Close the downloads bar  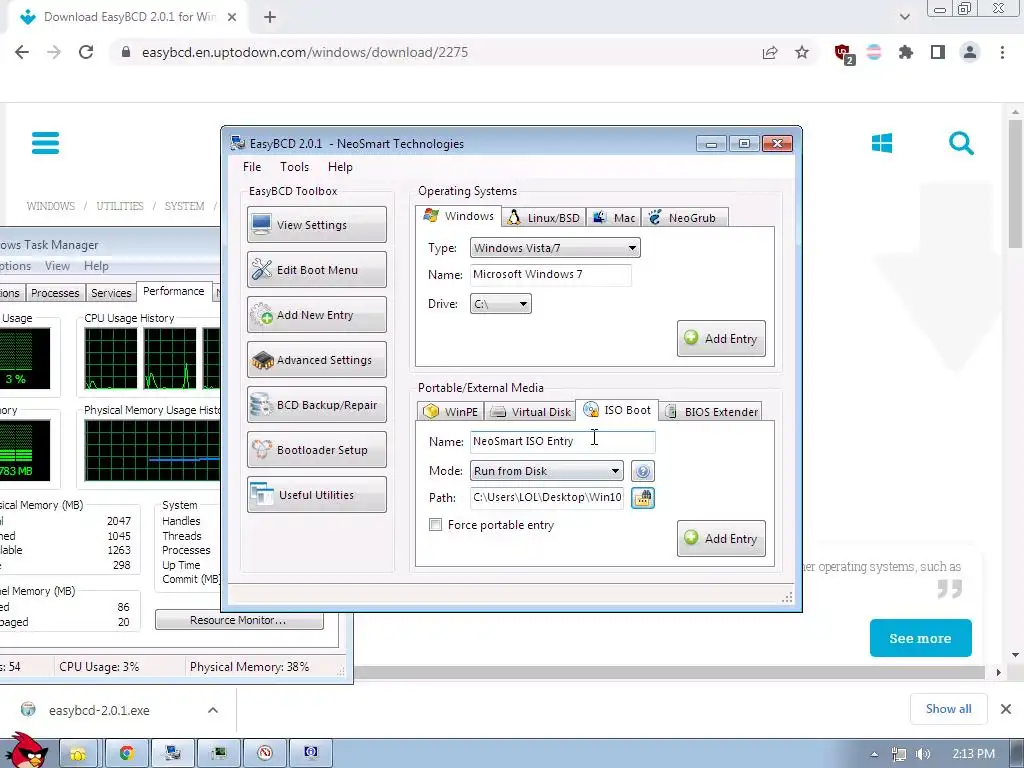tap(1006, 709)
